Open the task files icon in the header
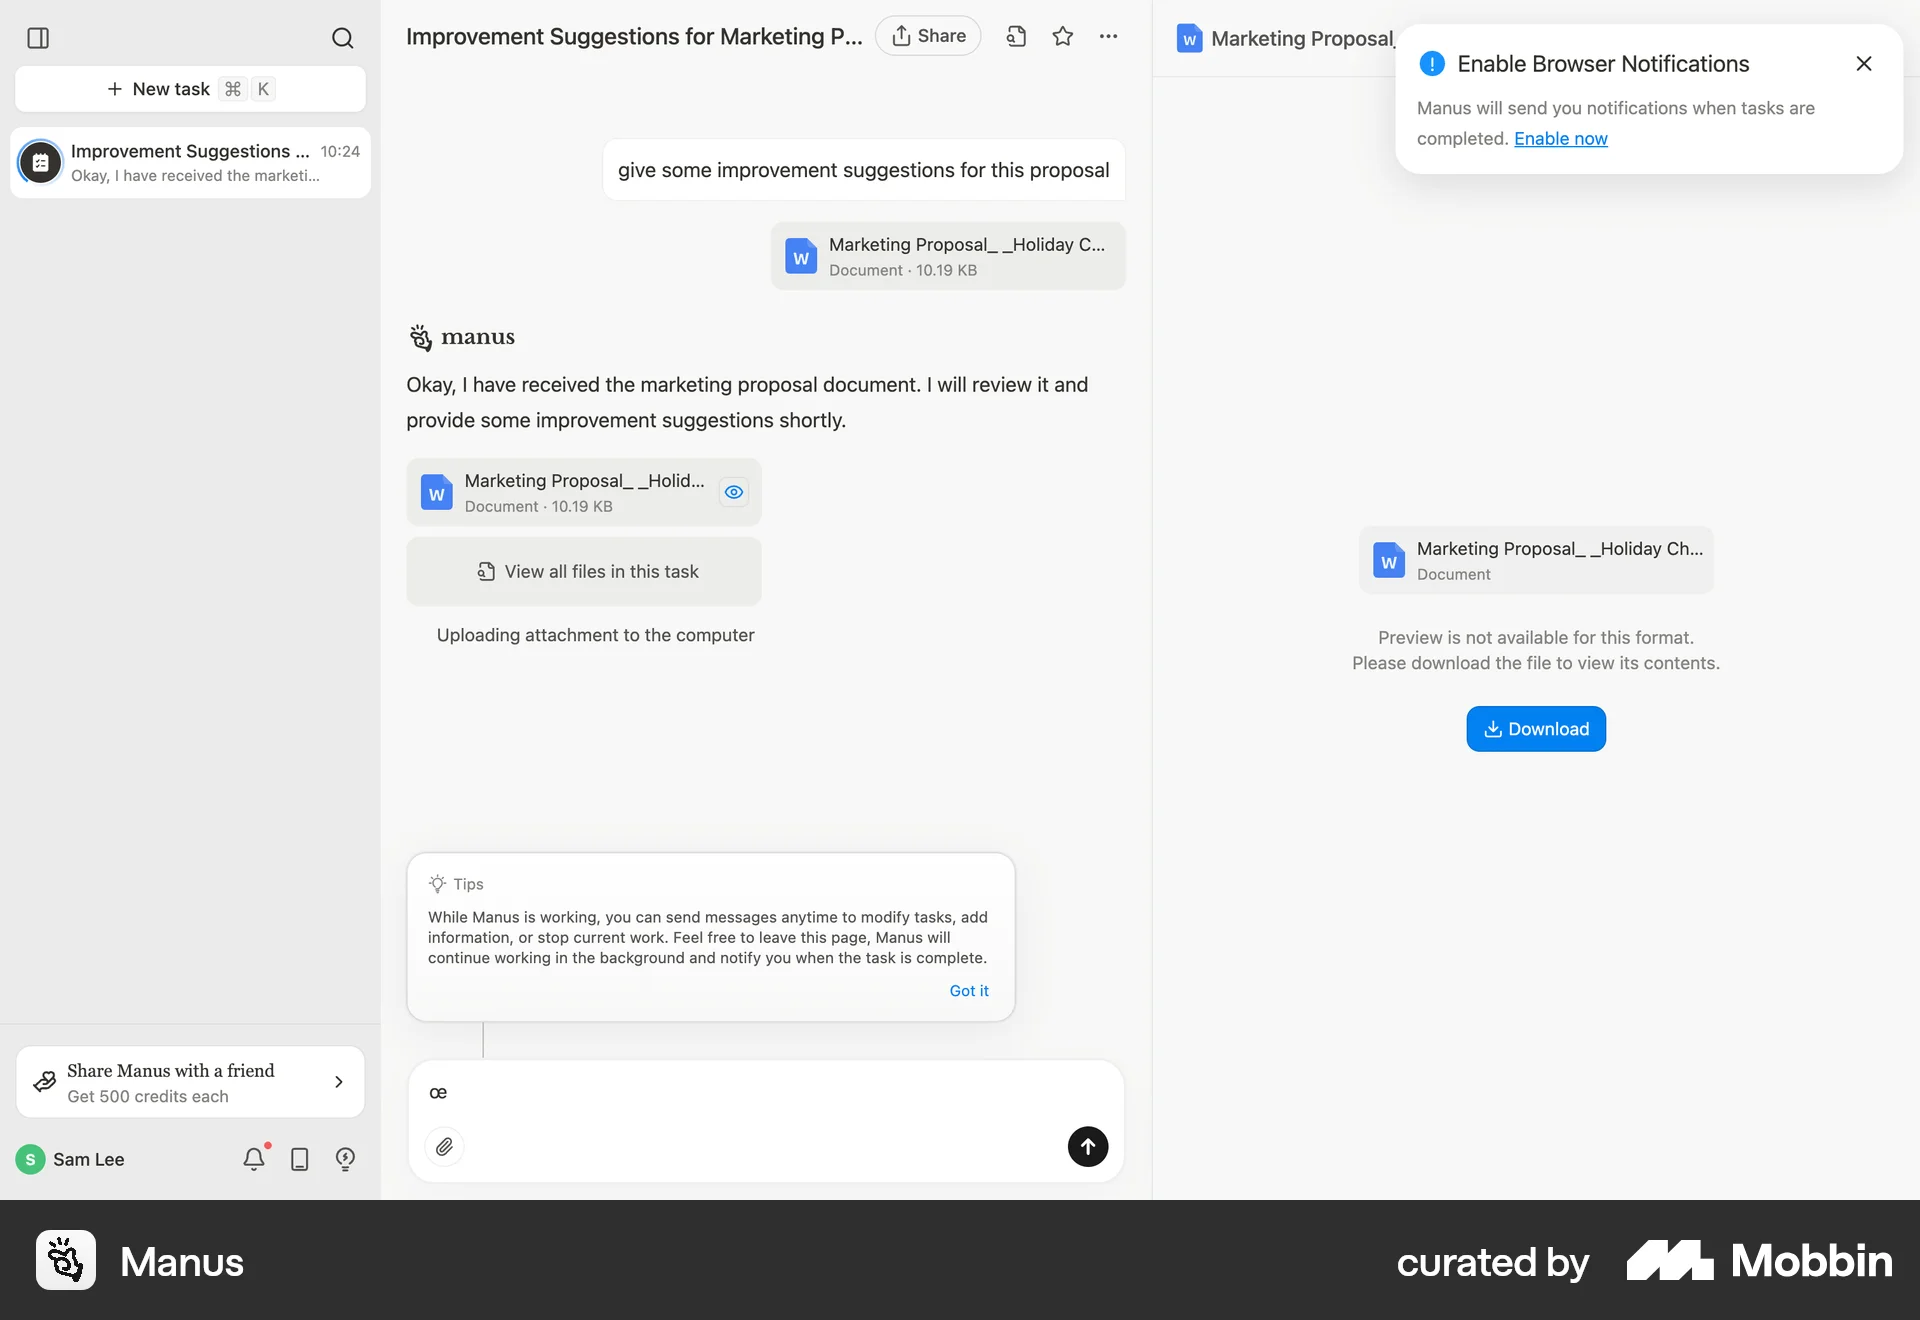This screenshot has height=1320, width=1920. pyautogui.click(x=1016, y=36)
